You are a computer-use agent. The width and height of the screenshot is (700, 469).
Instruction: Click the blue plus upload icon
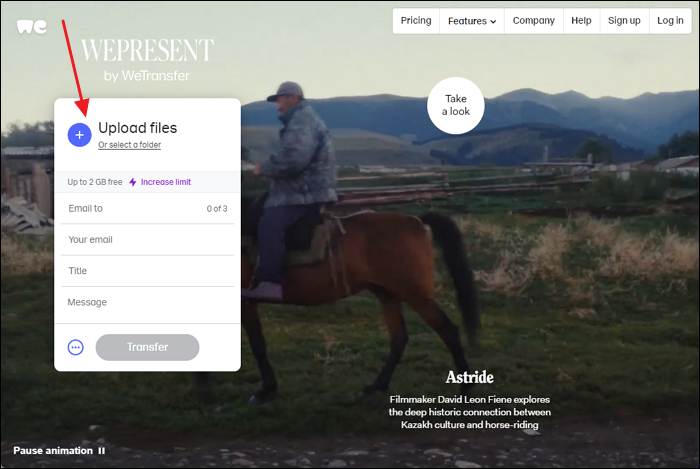[x=79, y=135]
